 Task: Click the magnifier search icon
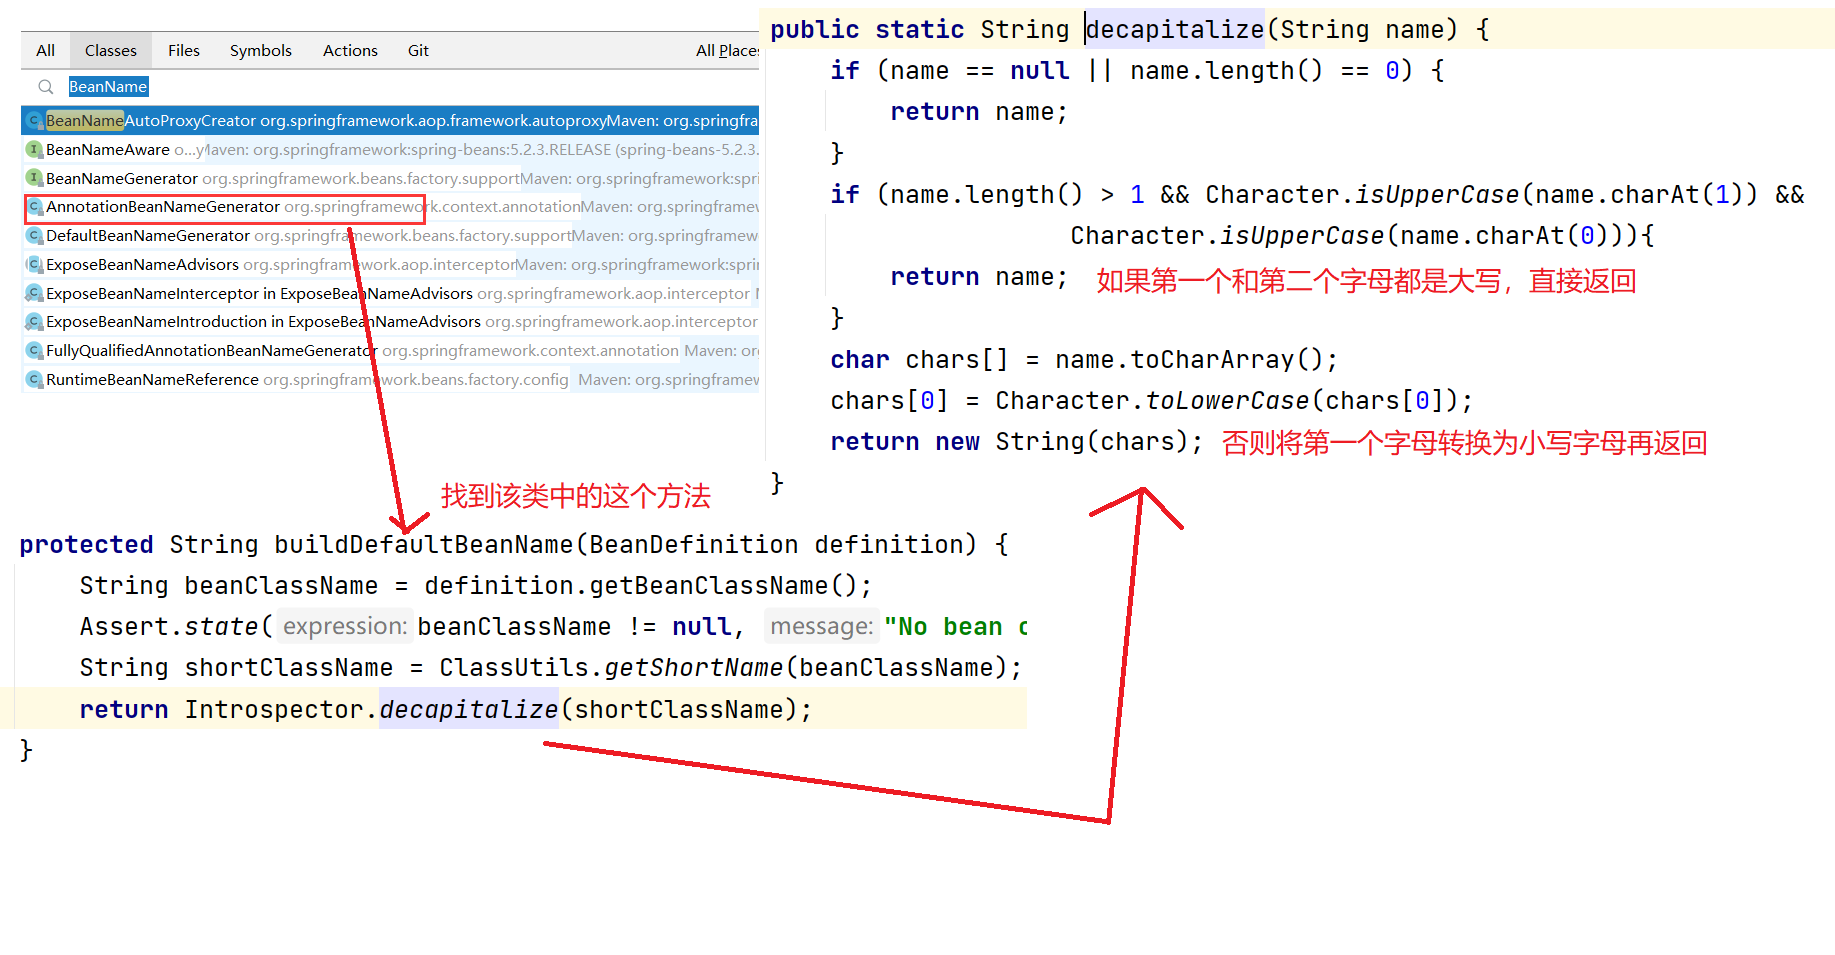point(46,87)
